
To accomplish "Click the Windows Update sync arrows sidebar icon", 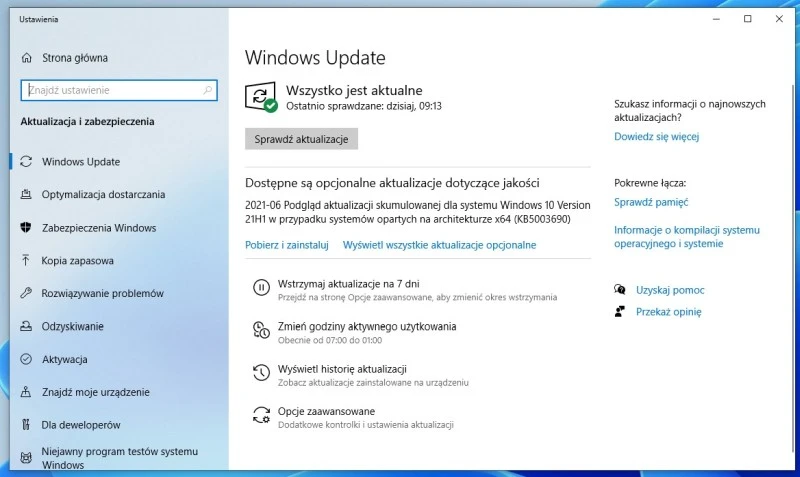I will [26, 162].
